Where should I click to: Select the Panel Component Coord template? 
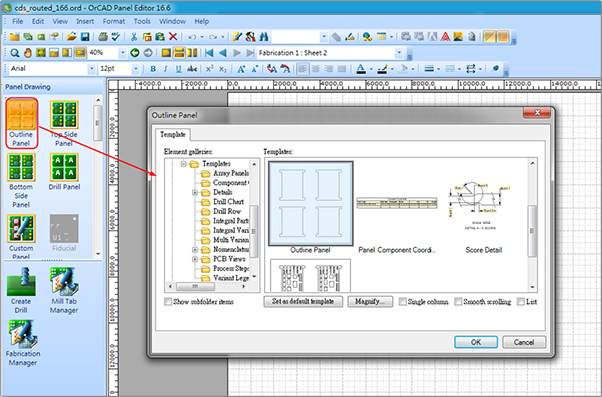pyautogui.click(x=397, y=207)
